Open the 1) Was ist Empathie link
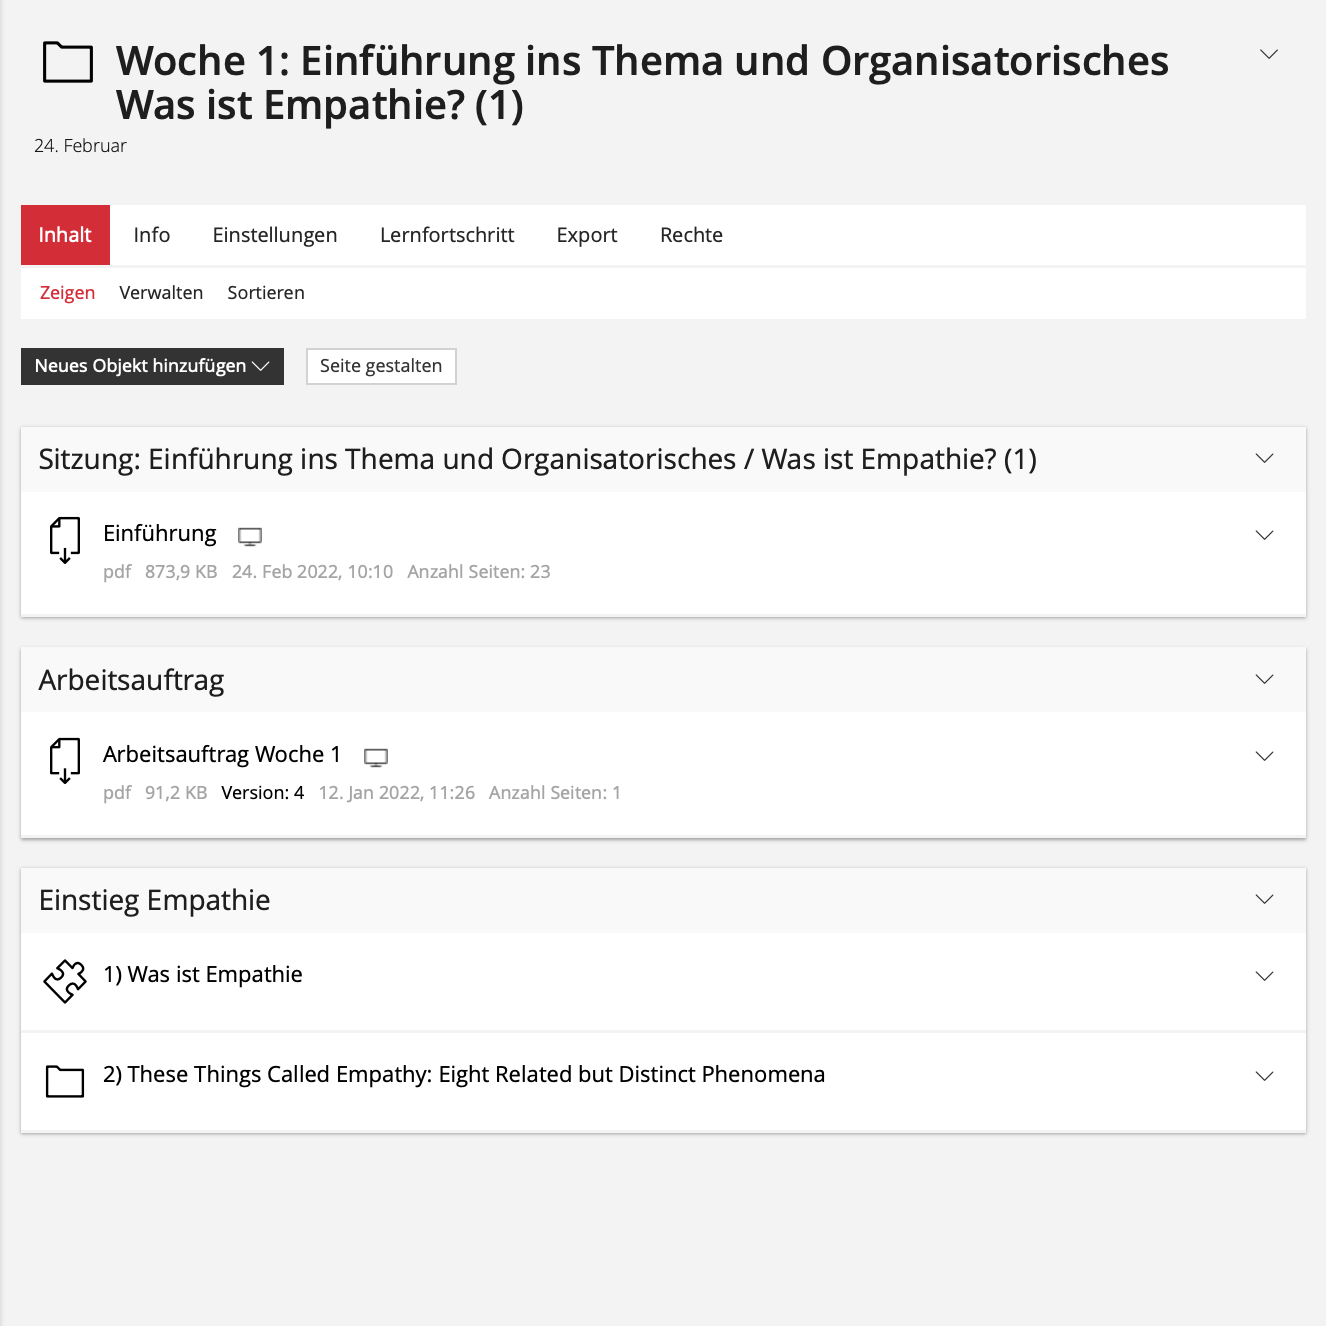This screenshot has height=1326, width=1326. (x=203, y=975)
